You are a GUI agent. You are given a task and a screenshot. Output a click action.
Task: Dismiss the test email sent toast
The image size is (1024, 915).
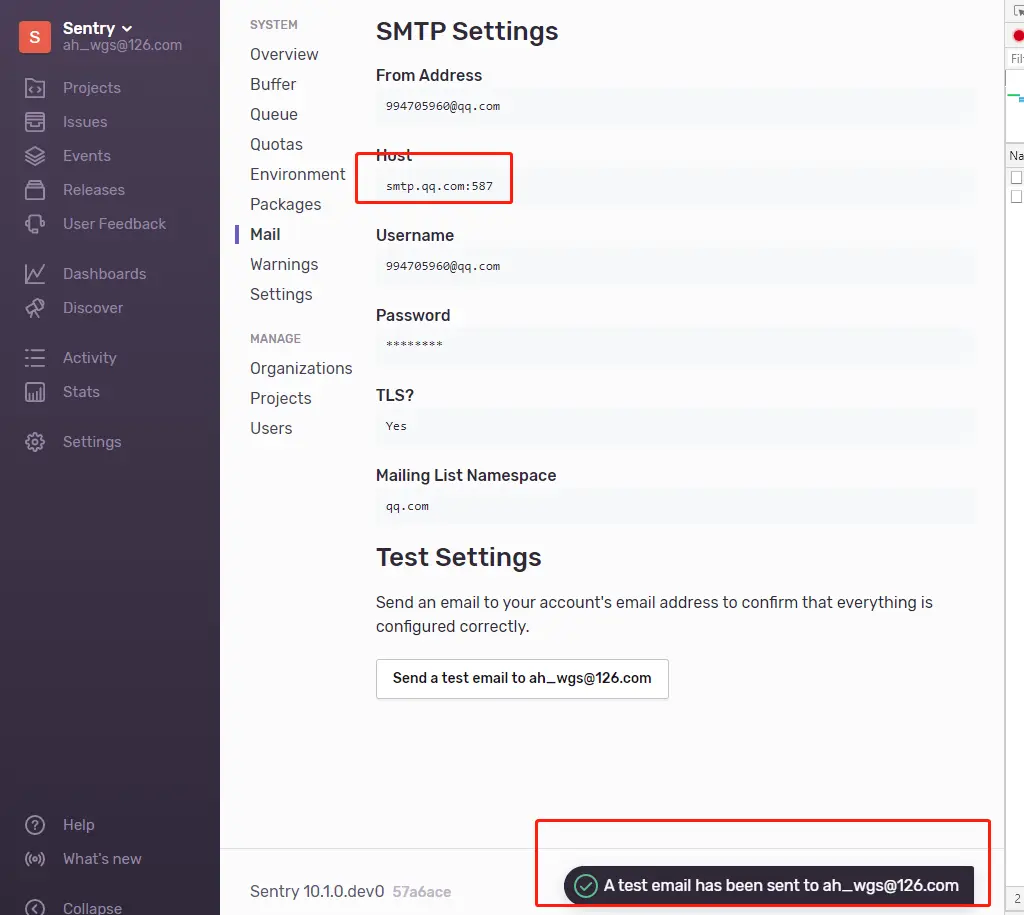click(x=769, y=886)
